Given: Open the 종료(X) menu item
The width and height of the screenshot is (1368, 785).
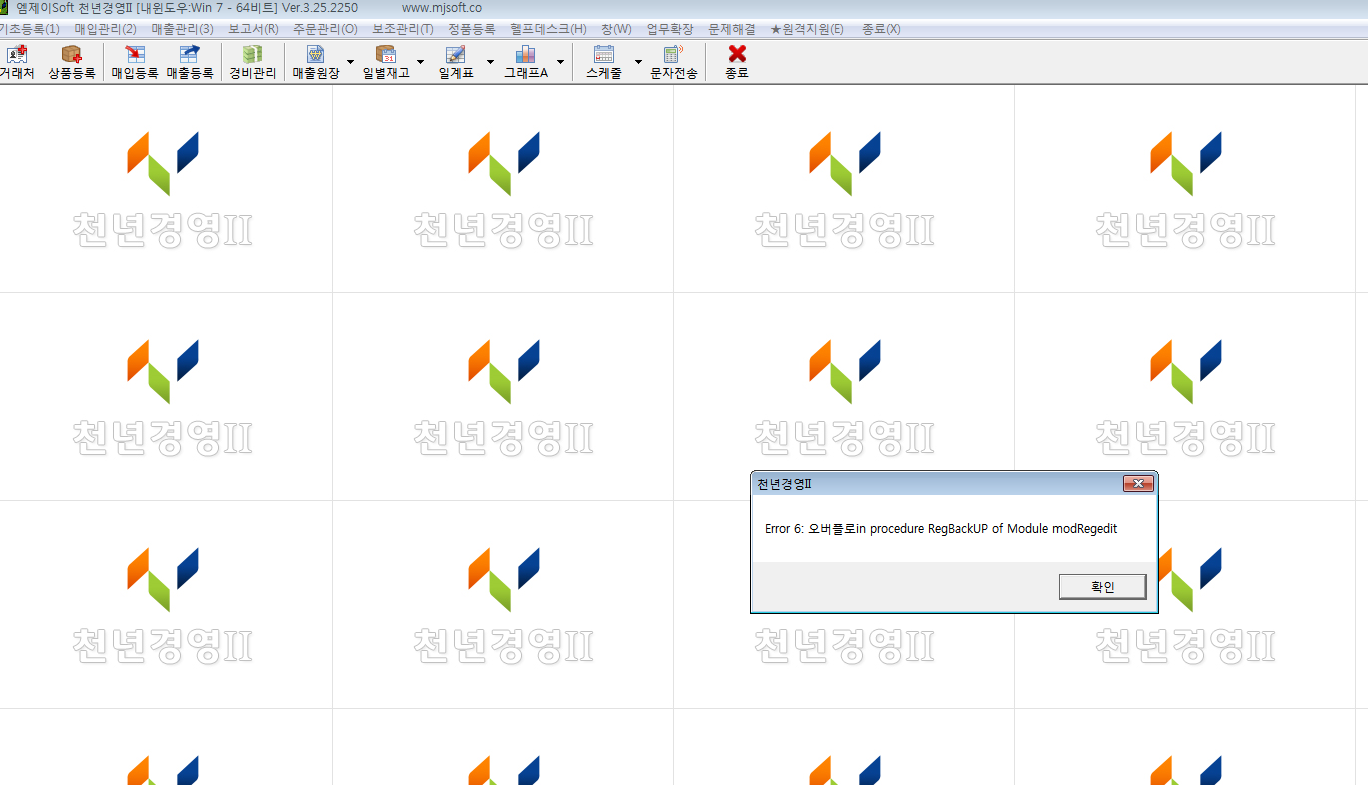Looking at the screenshot, I should point(881,29).
